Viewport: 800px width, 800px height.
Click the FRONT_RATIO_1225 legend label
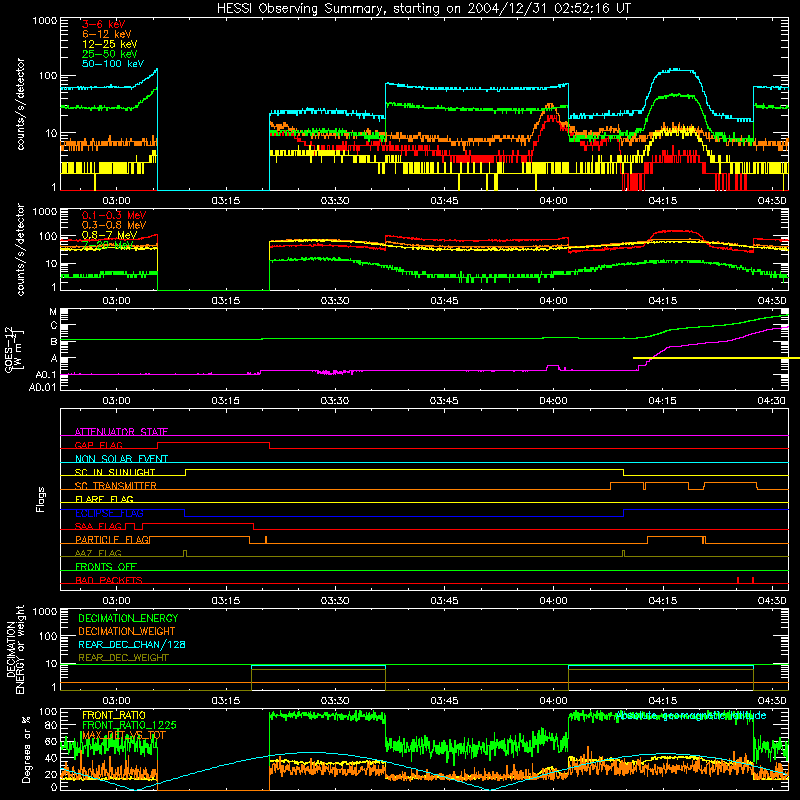point(129,725)
